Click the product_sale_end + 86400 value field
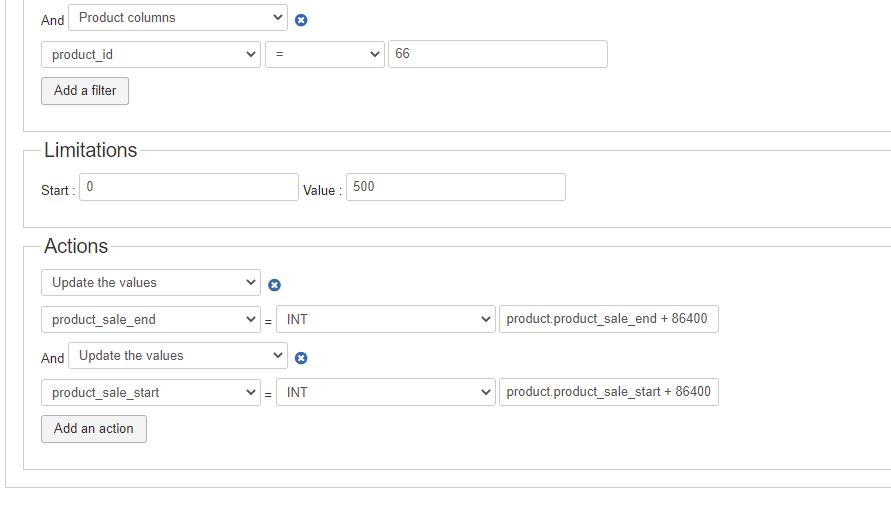This screenshot has height=520, width=891. 608,320
